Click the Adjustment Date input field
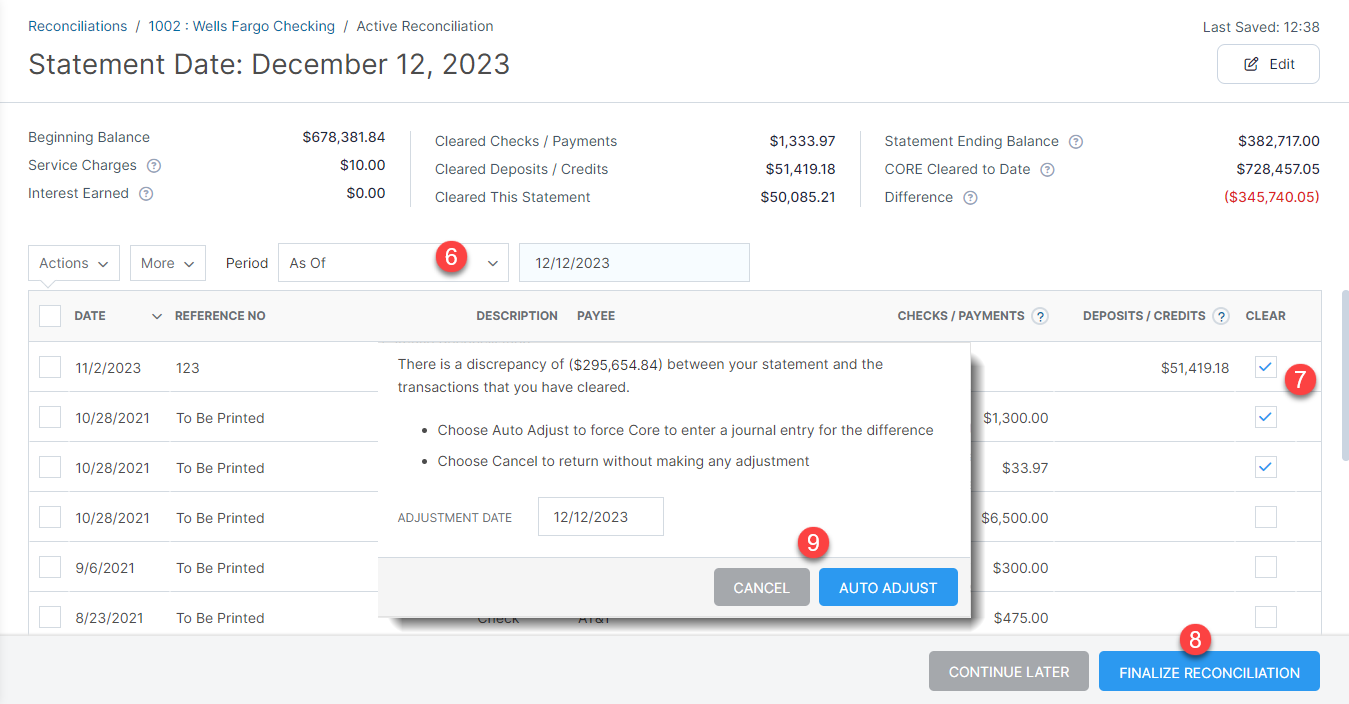1349x704 pixels. 600,517
